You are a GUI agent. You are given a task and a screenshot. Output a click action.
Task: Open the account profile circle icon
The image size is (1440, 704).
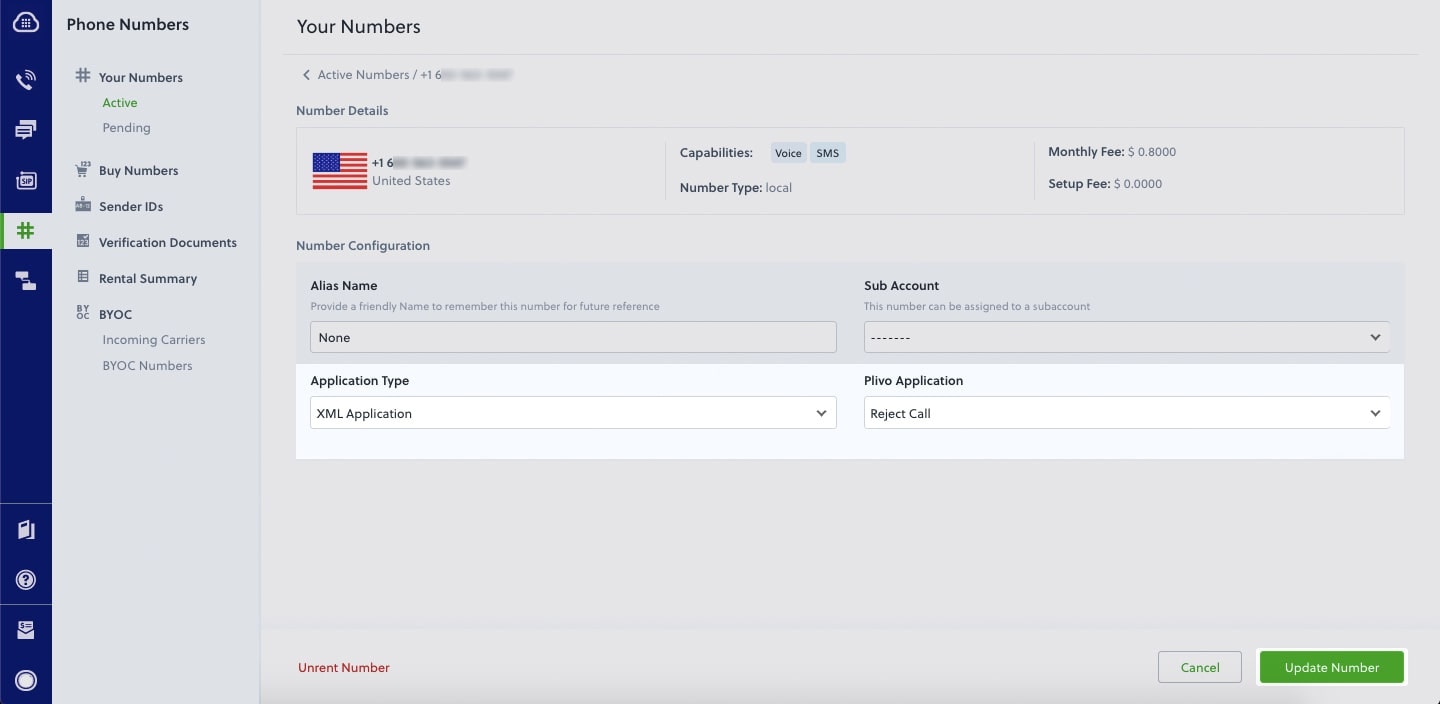[x=26, y=681]
